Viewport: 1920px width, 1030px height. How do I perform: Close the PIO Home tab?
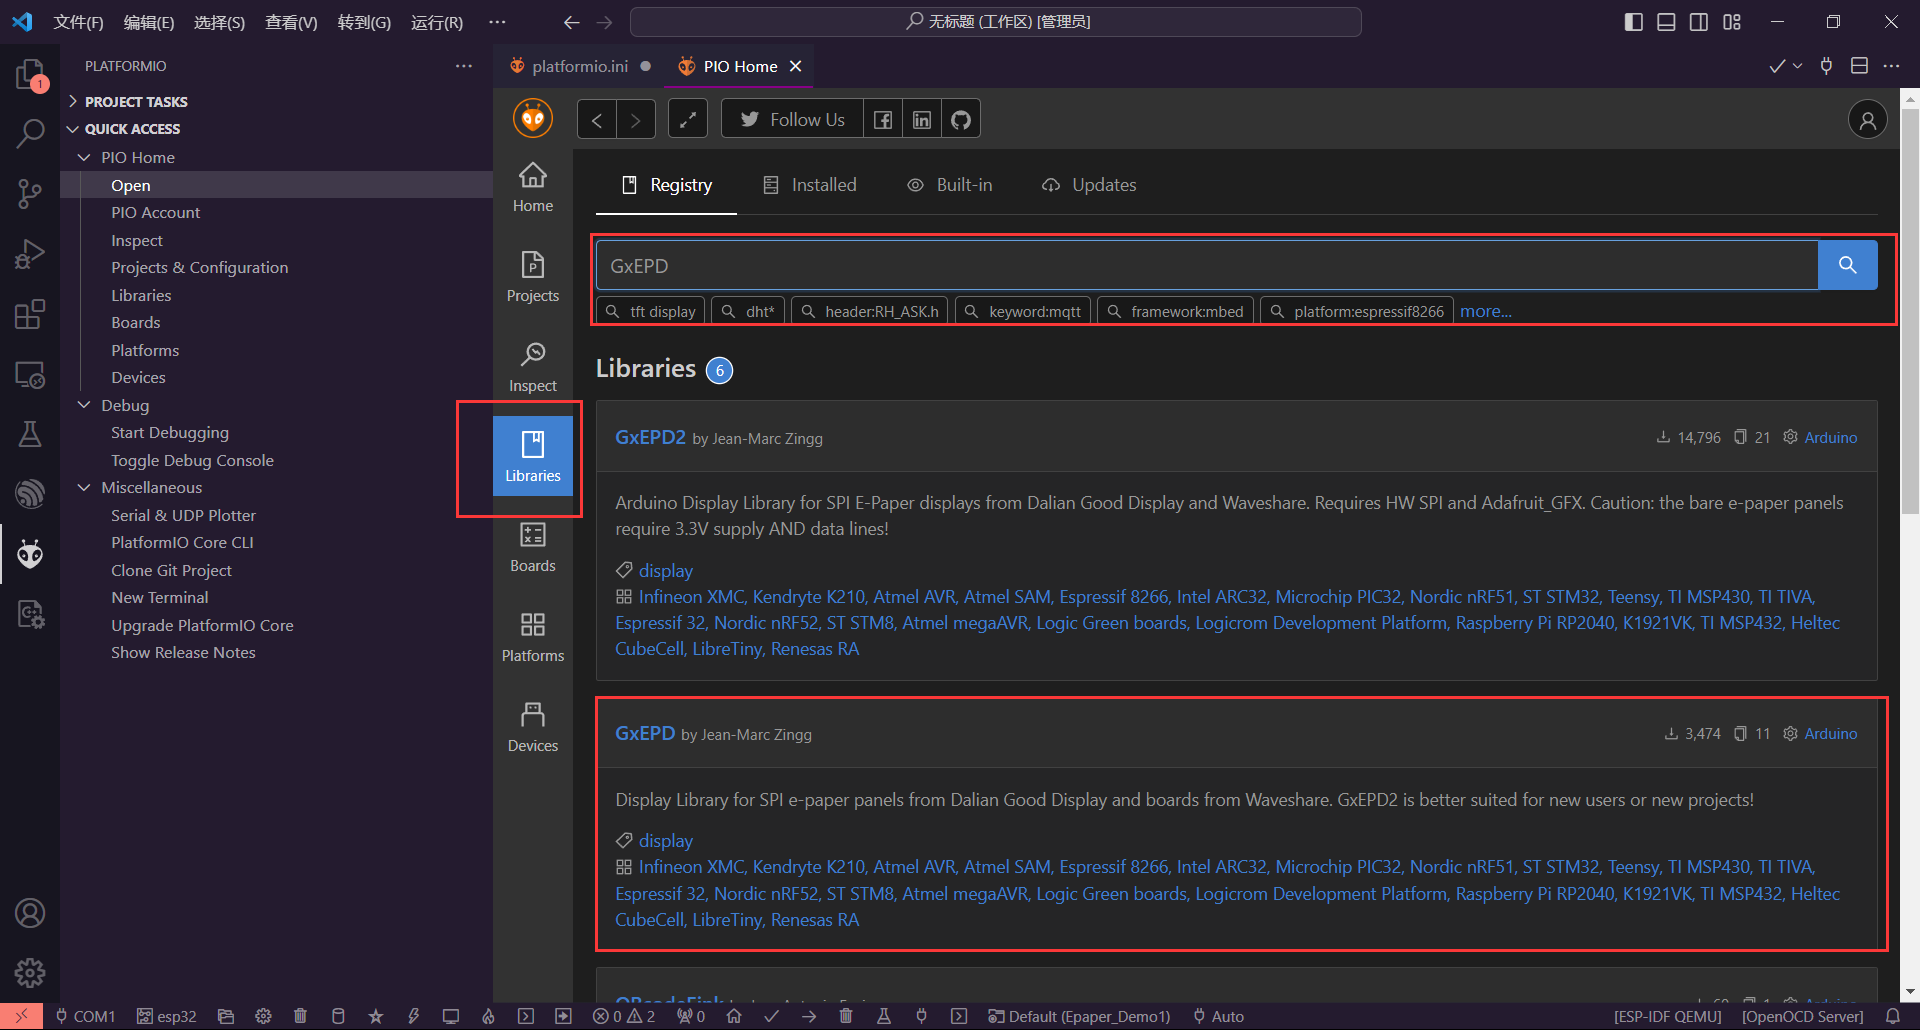(796, 66)
